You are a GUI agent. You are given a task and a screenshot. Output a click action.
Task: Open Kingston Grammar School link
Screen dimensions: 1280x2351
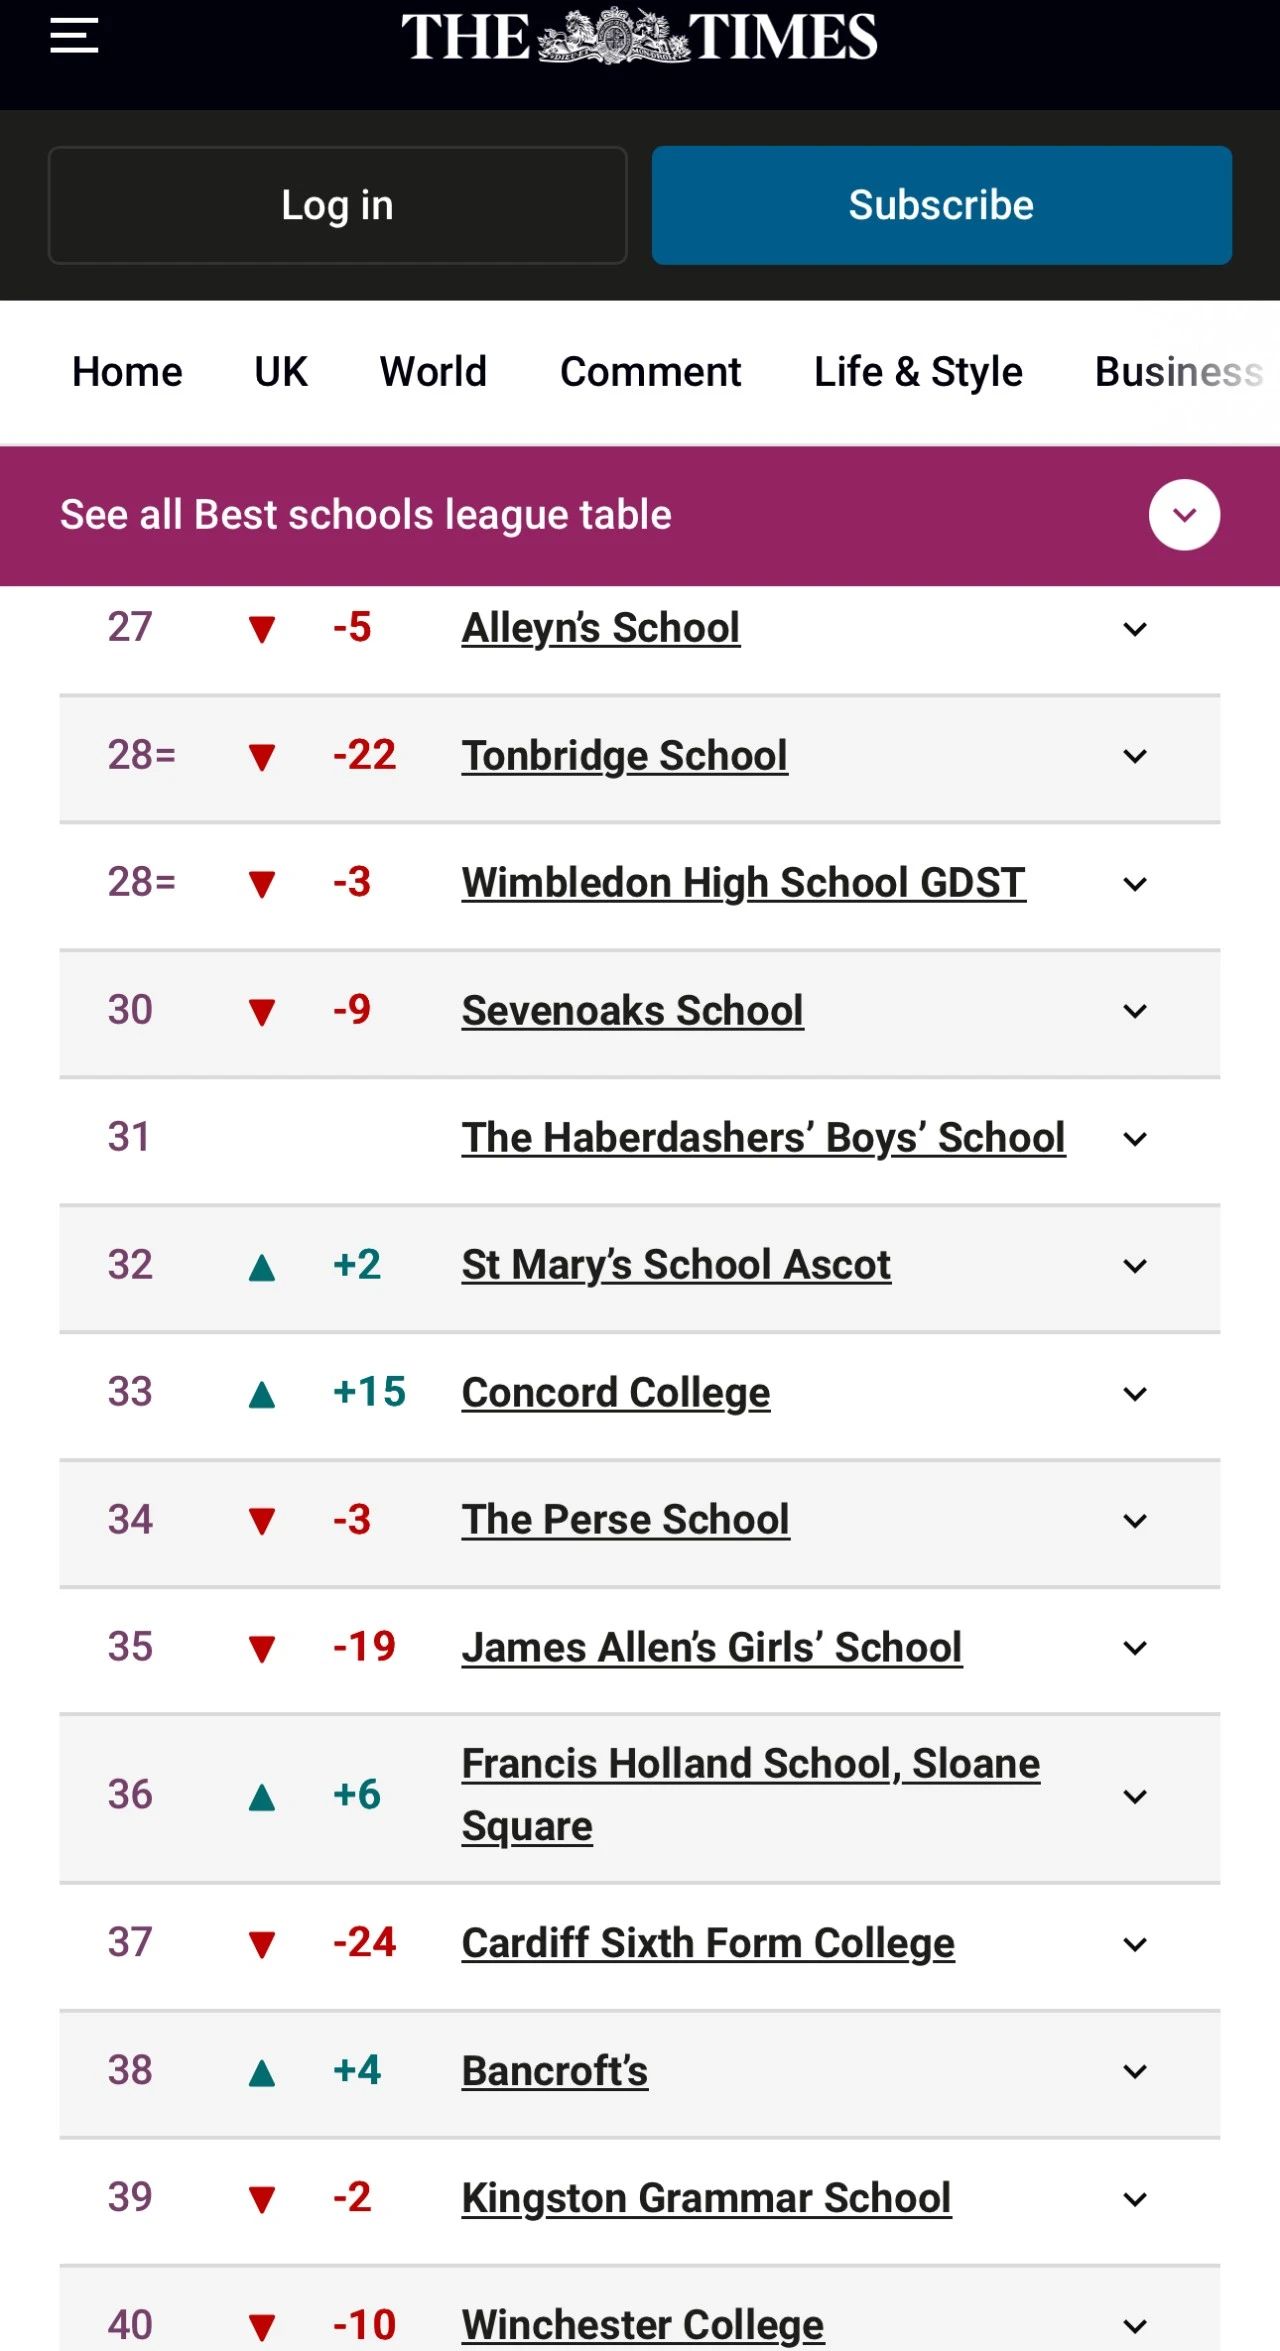pyautogui.click(x=706, y=2199)
